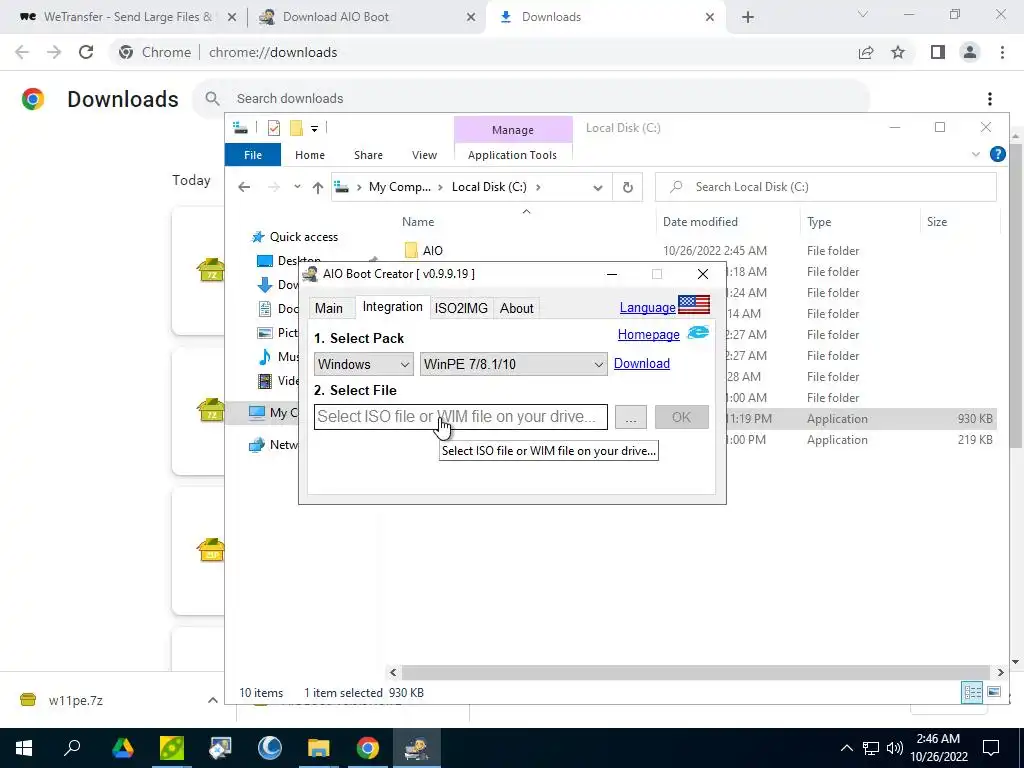
Task: Open the Share ribbon tab
Action: [x=368, y=155]
